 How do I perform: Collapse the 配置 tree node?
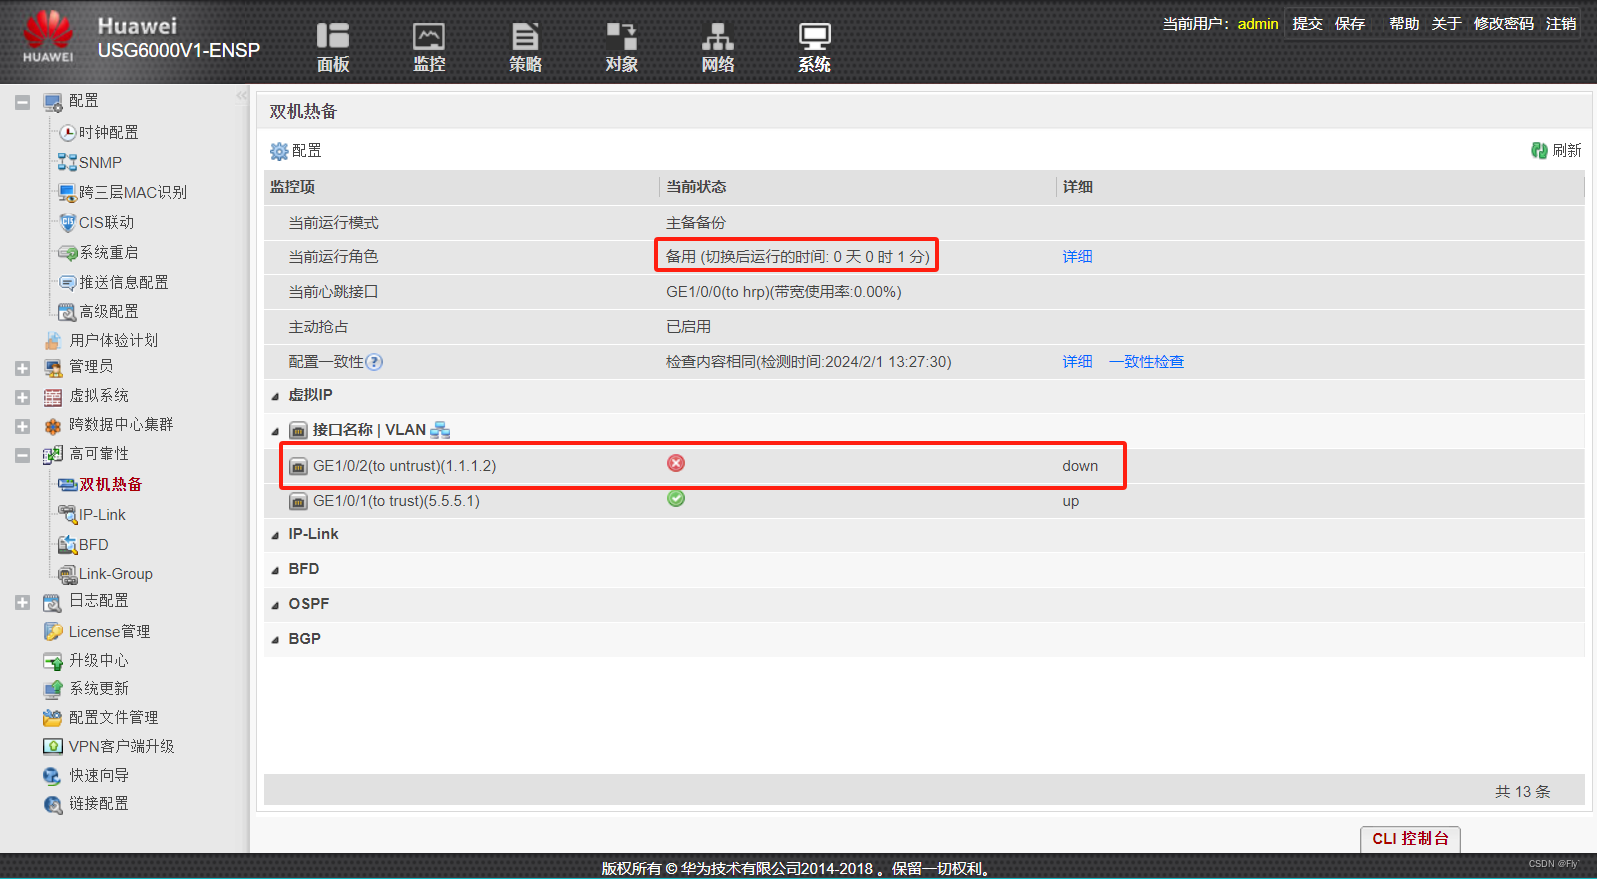(22, 102)
